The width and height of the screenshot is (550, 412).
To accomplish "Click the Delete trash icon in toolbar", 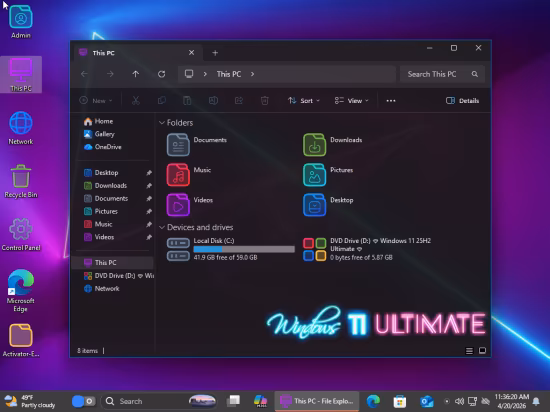I will point(264,101).
